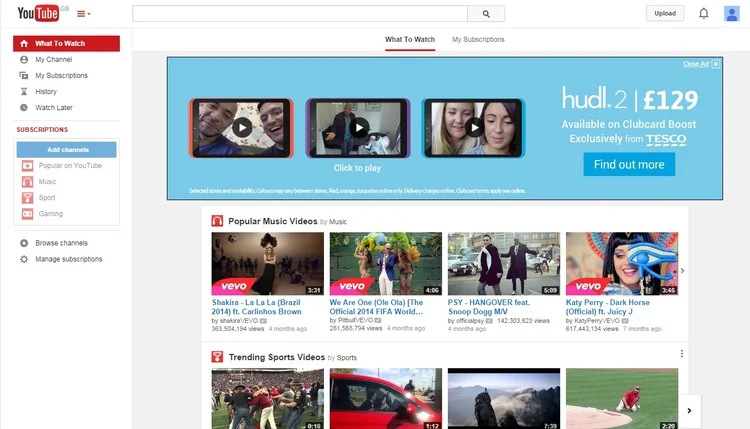Focus the search input field

pyautogui.click(x=300, y=14)
